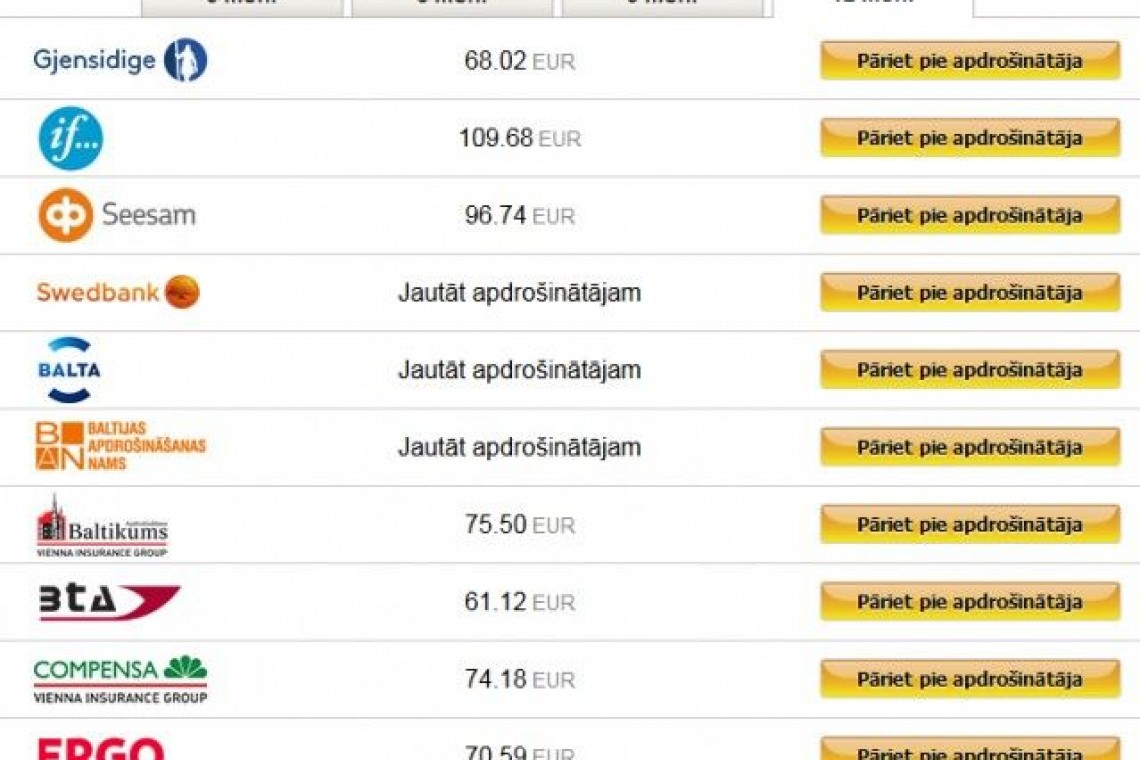Open the if... insurance logo
Image resolution: width=1140 pixels, height=760 pixels.
coord(71,138)
